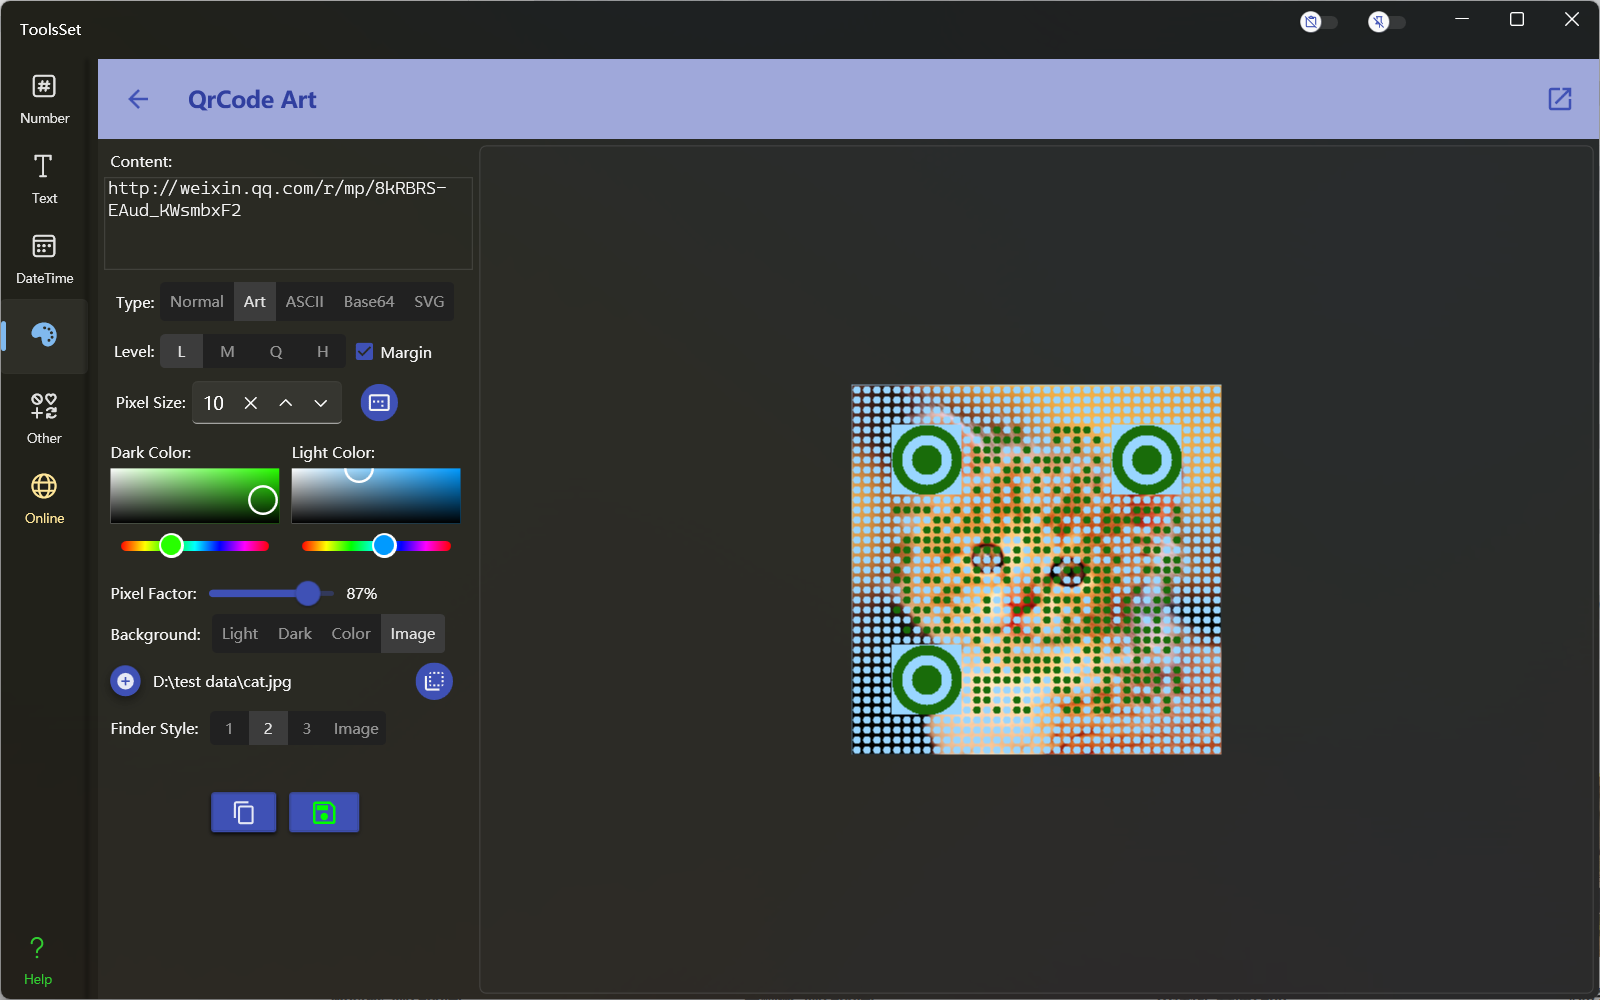Click the round button next to Pixel Size
Screen dimensions: 1600x1000
[x=379, y=403]
